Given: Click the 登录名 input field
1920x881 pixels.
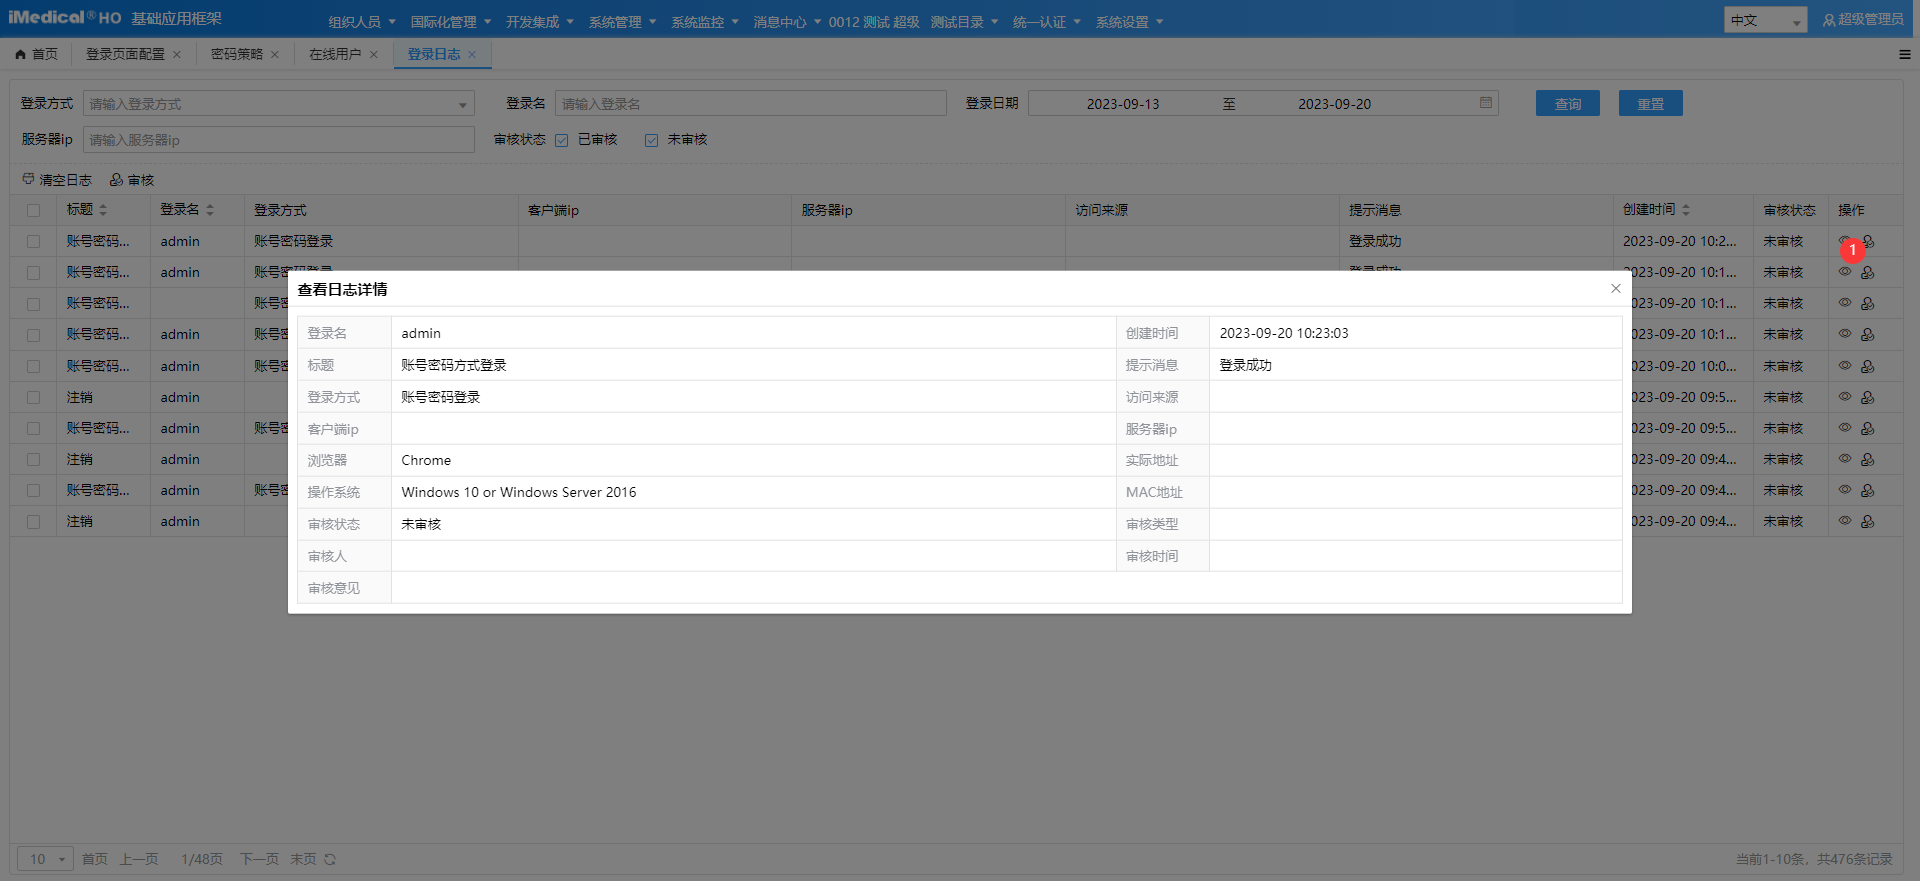Looking at the screenshot, I should click(x=750, y=103).
